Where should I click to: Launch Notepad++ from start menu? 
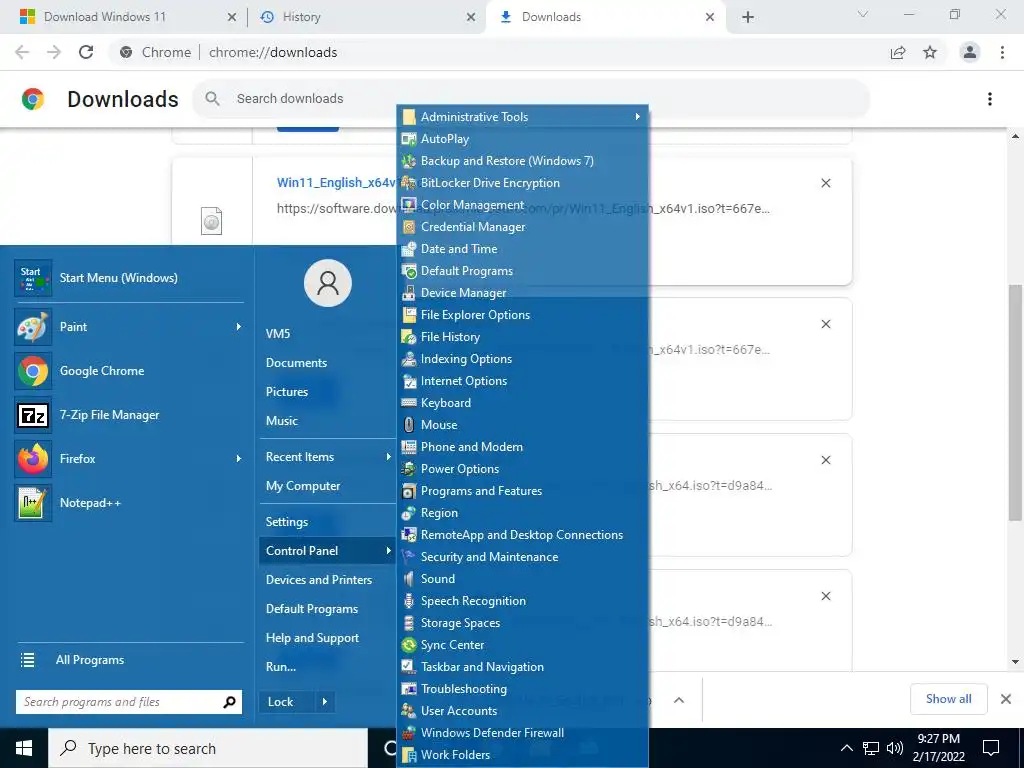tap(131, 504)
